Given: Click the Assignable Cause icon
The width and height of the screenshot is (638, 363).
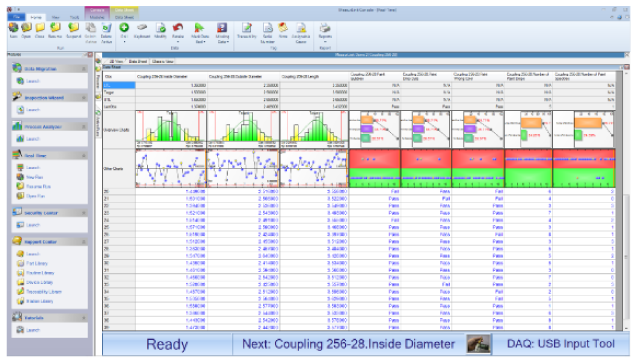Looking at the screenshot, I should (x=301, y=28).
